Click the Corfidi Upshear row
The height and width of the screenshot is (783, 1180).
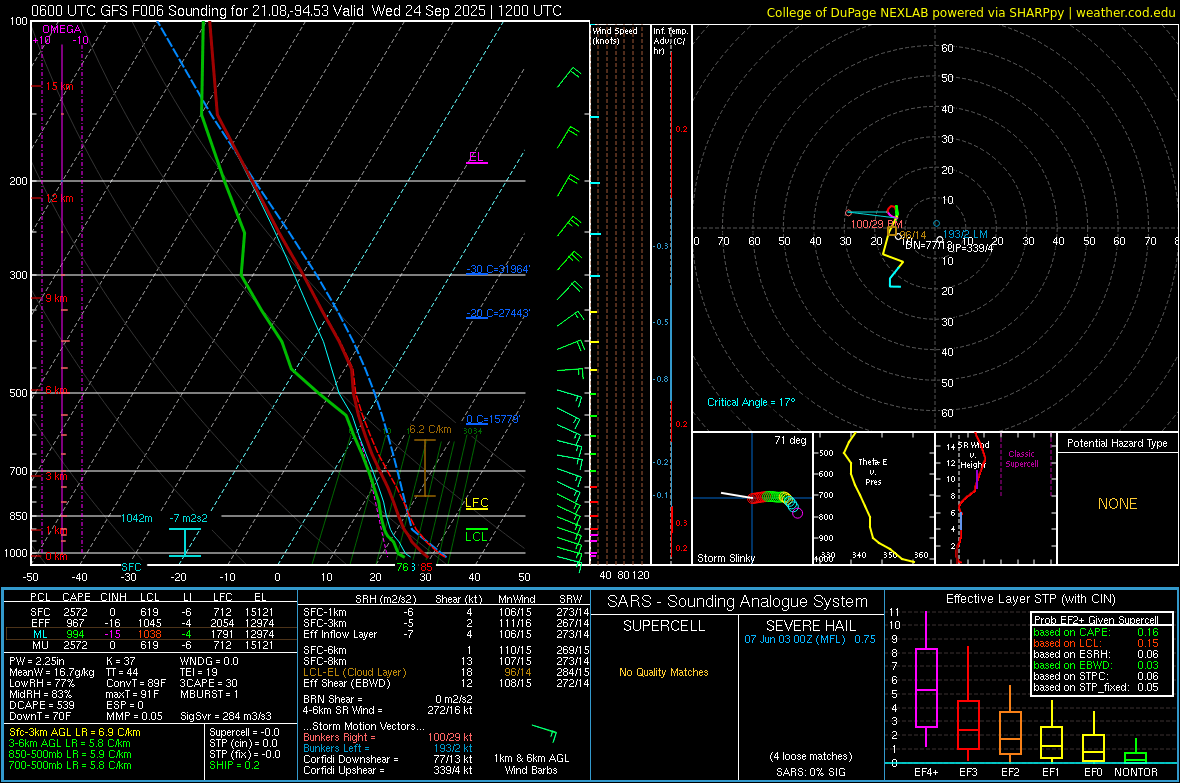[388, 769]
